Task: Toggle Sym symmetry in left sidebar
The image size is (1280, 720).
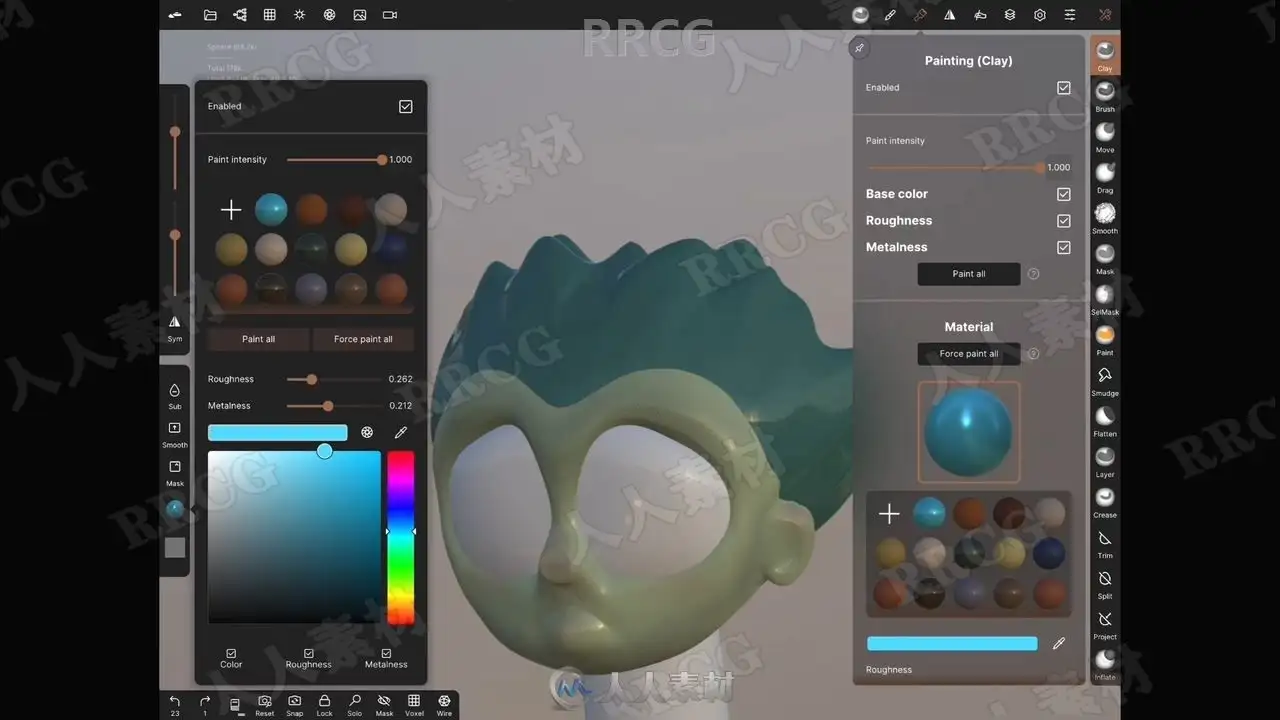Action: tap(175, 327)
